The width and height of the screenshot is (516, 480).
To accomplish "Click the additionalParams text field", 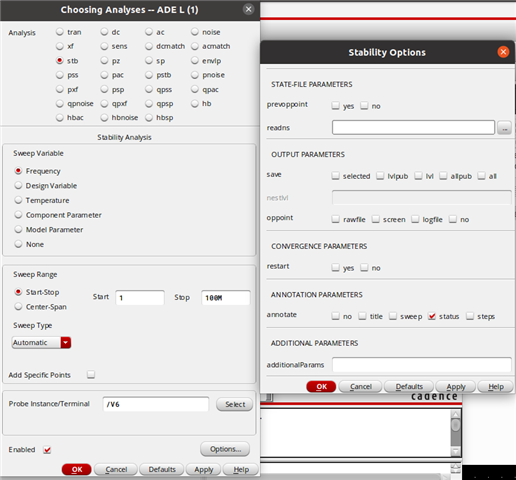I will (422, 365).
